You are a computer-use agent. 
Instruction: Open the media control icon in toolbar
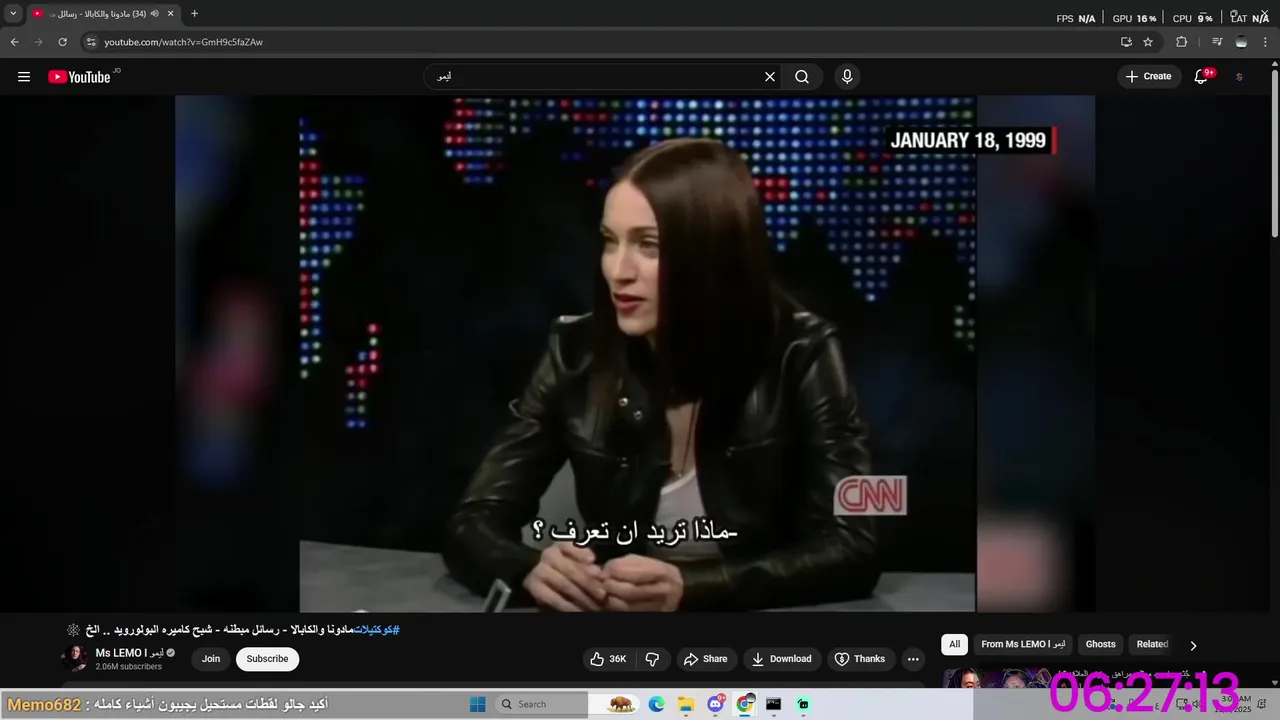tap(1217, 42)
